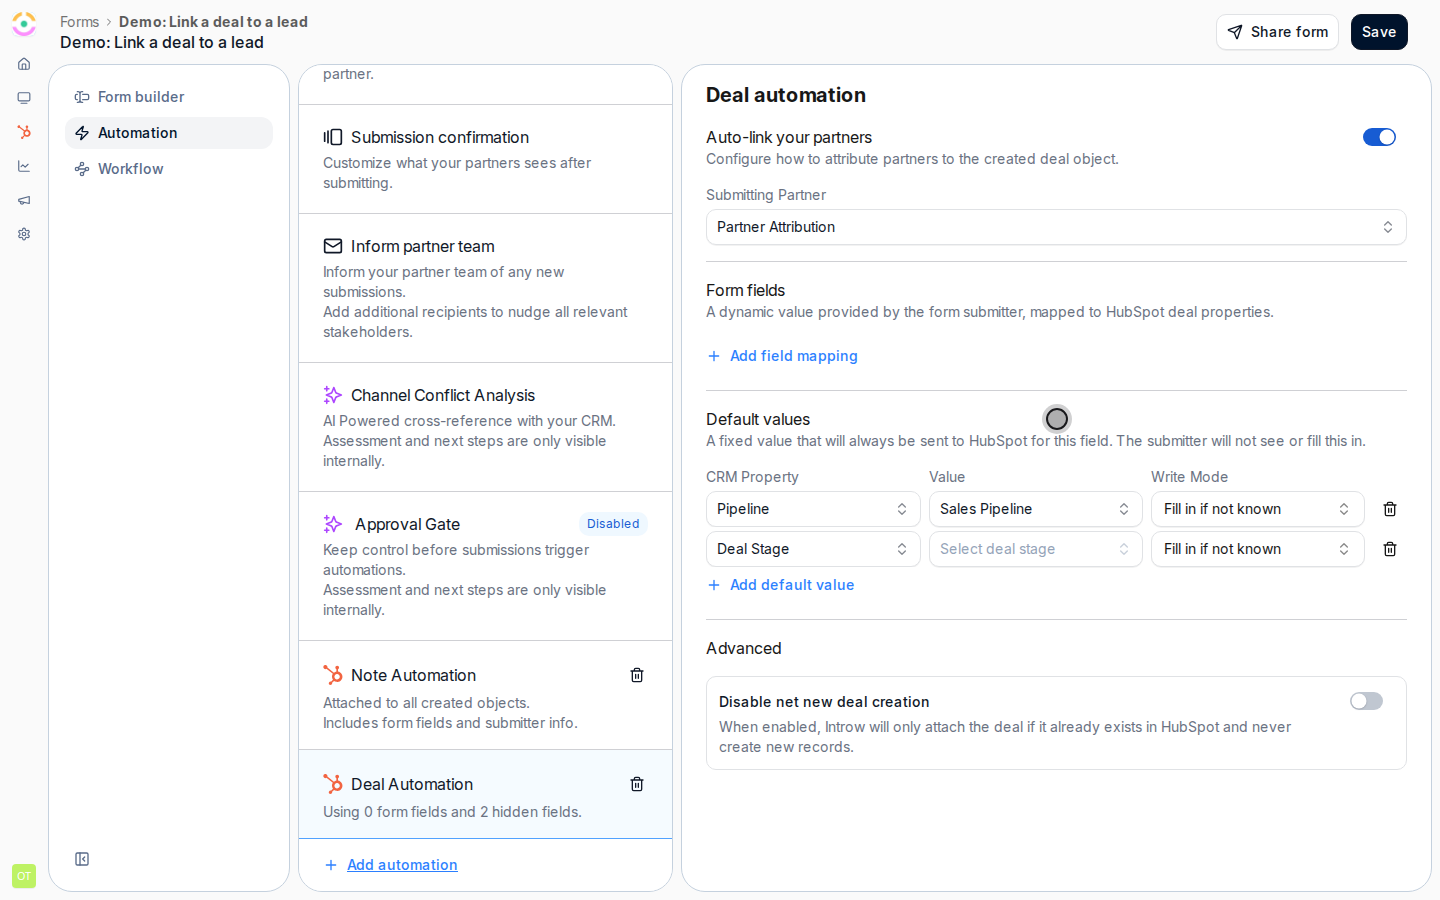The width and height of the screenshot is (1440, 900).
Task: Open the analytics chart icon in sidebar
Action: coord(24,166)
